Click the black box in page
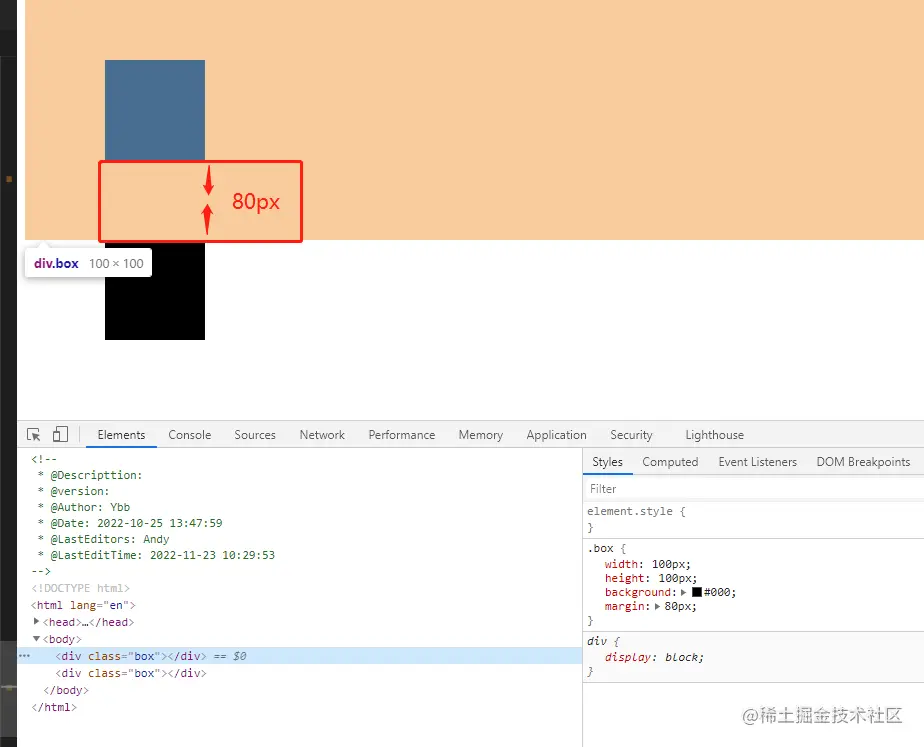The image size is (924, 747). [155, 290]
